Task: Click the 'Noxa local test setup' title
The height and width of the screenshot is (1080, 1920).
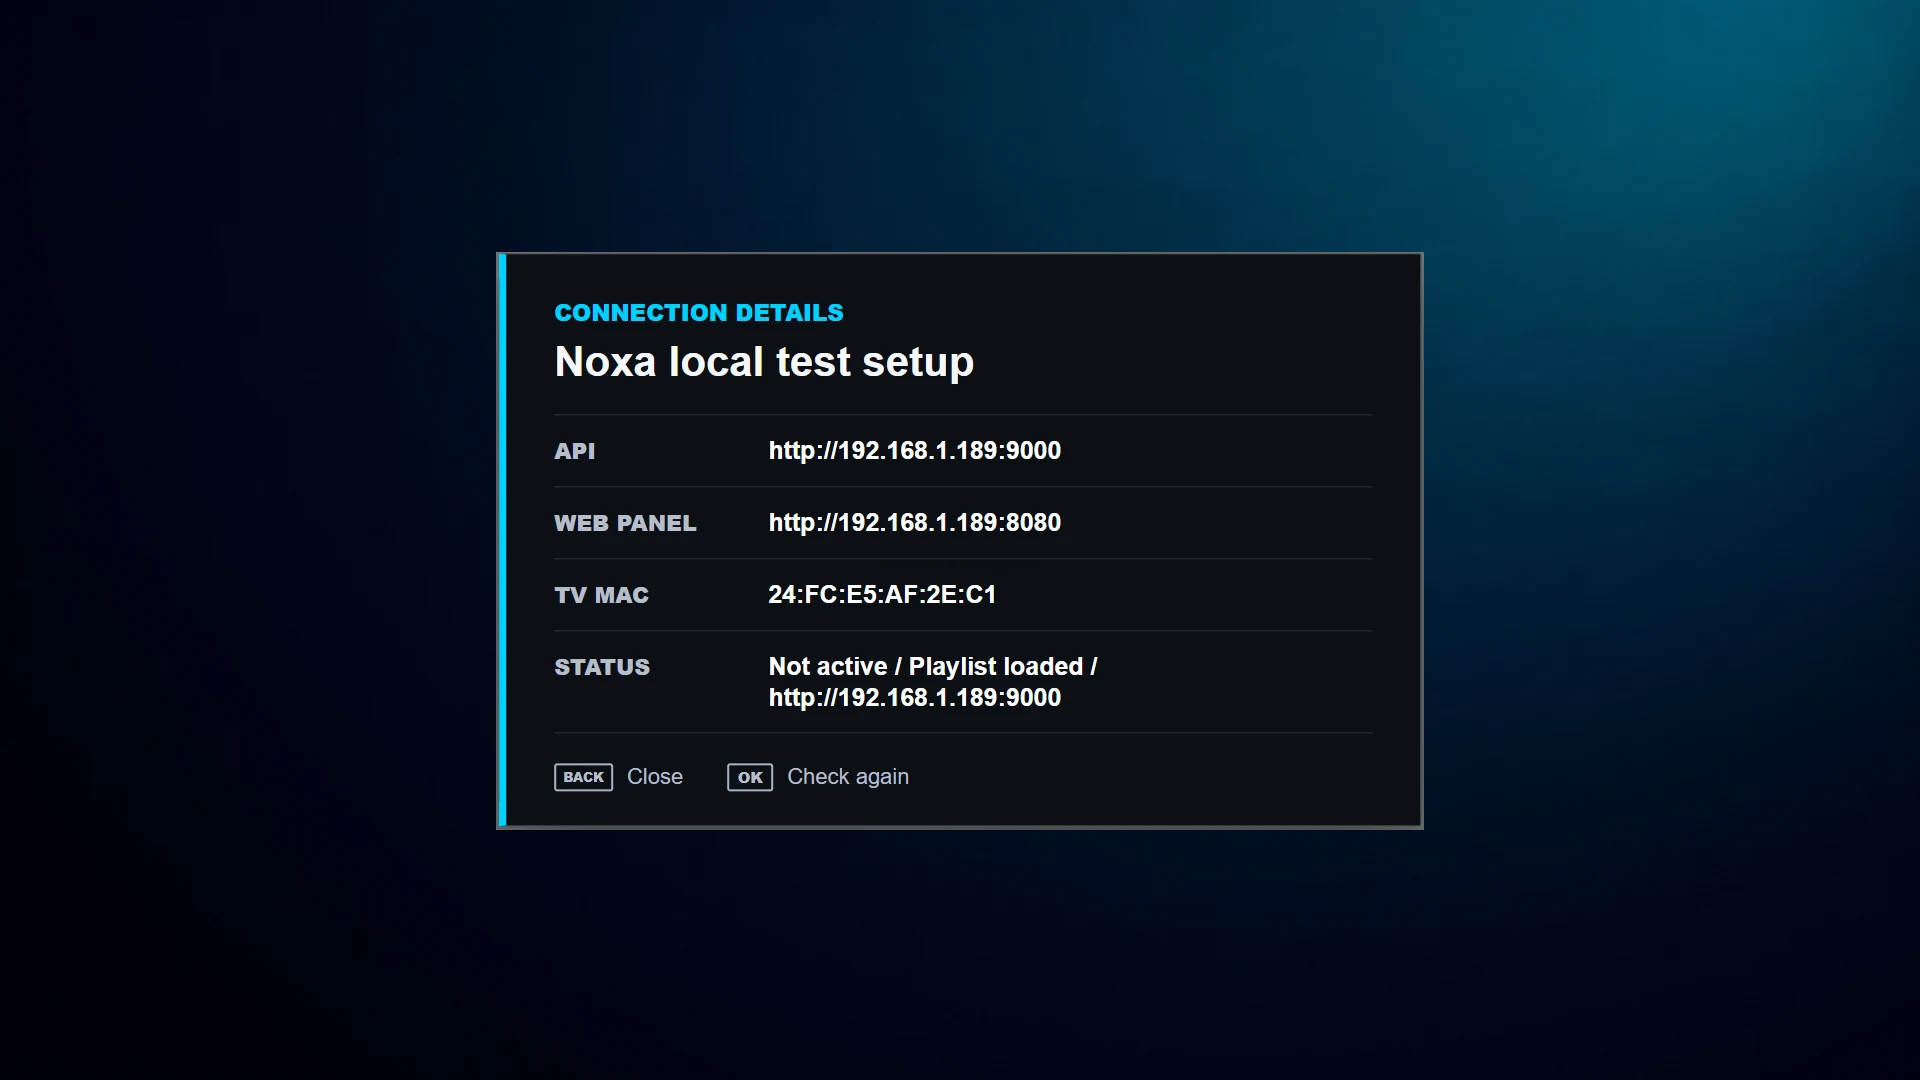Action: click(x=764, y=362)
